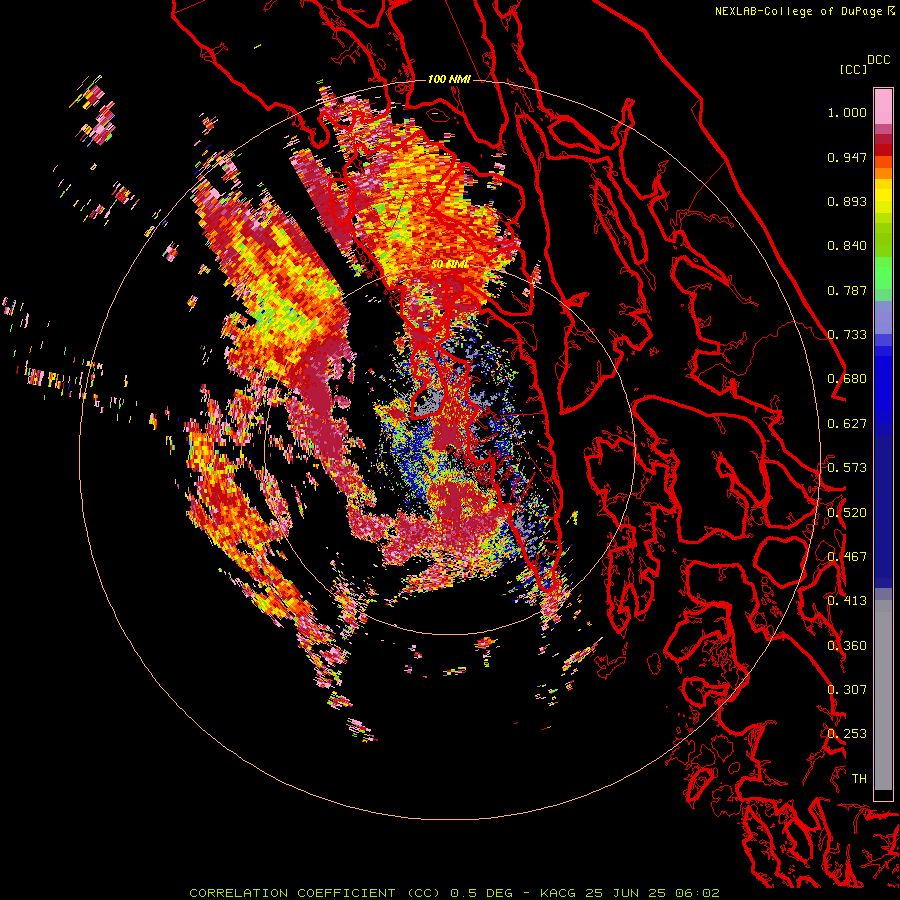Viewport: 900px width, 900px height.
Task: Click the 100 NMI range ring label
Action: pyautogui.click(x=449, y=79)
